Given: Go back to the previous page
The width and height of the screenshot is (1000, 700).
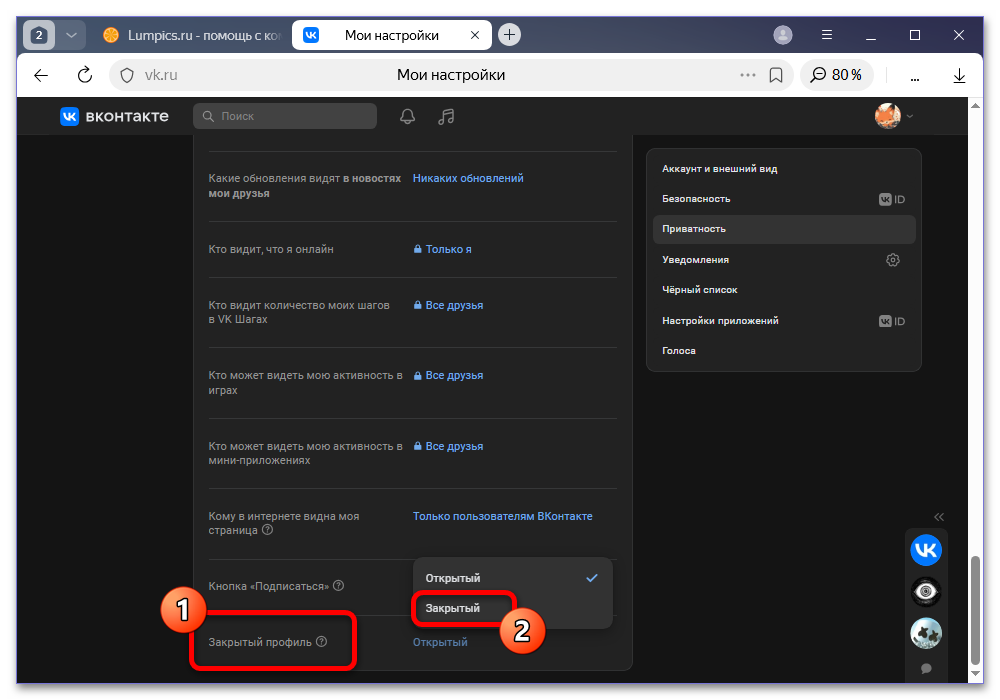Looking at the screenshot, I should click(41, 75).
